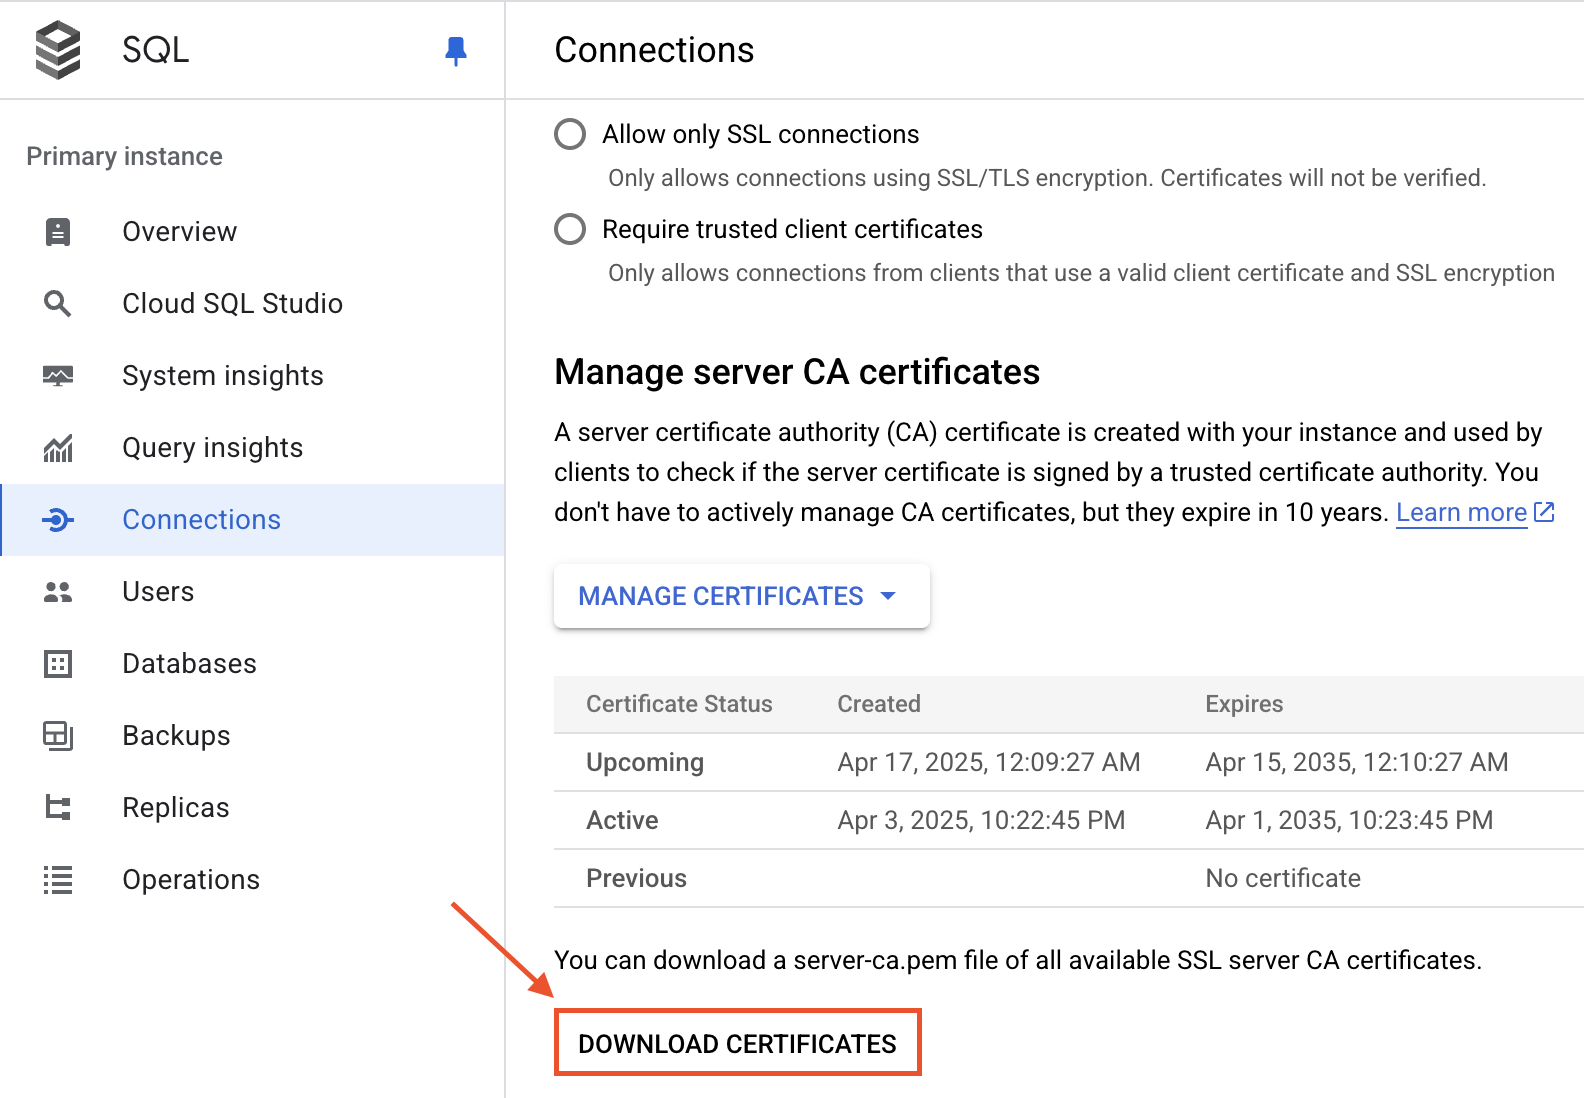1584x1098 pixels.
Task: Select Allow only SSL connections radio
Action: click(x=570, y=134)
